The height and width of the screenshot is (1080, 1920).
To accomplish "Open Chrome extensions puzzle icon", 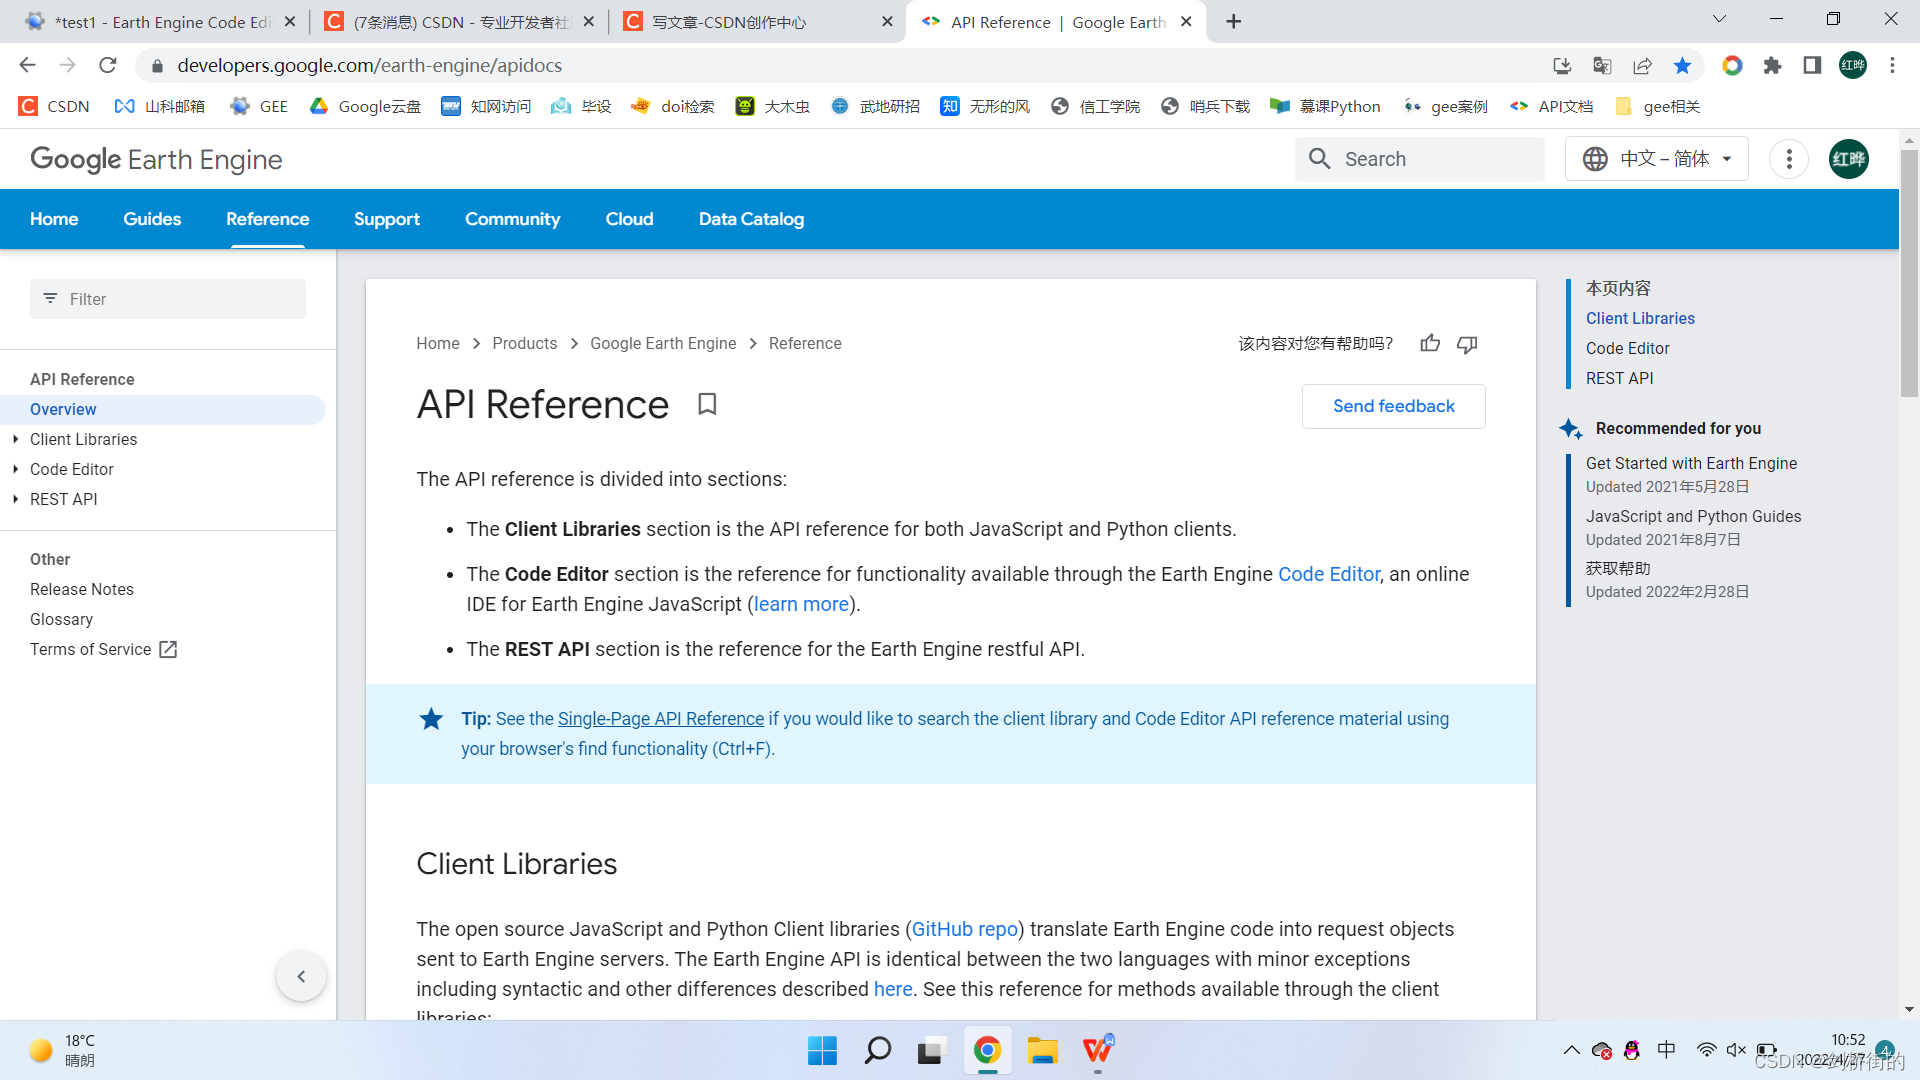I will [1772, 66].
